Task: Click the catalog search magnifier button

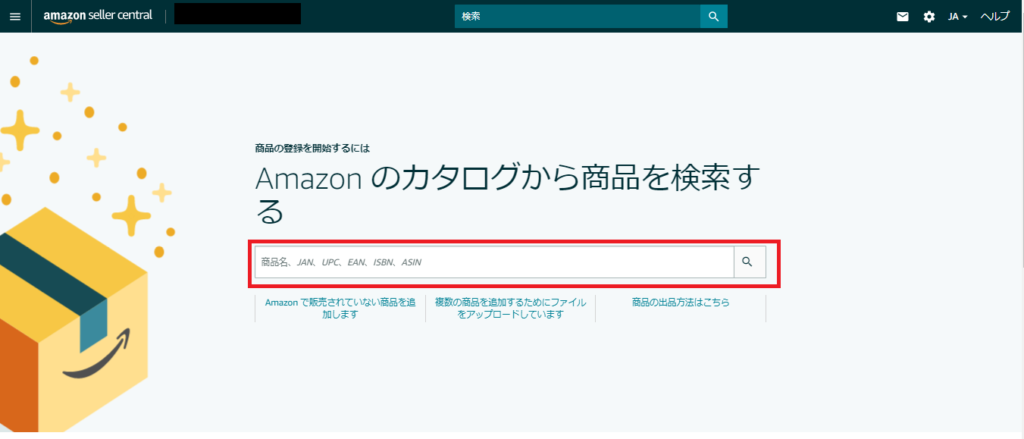Action: click(x=749, y=262)
